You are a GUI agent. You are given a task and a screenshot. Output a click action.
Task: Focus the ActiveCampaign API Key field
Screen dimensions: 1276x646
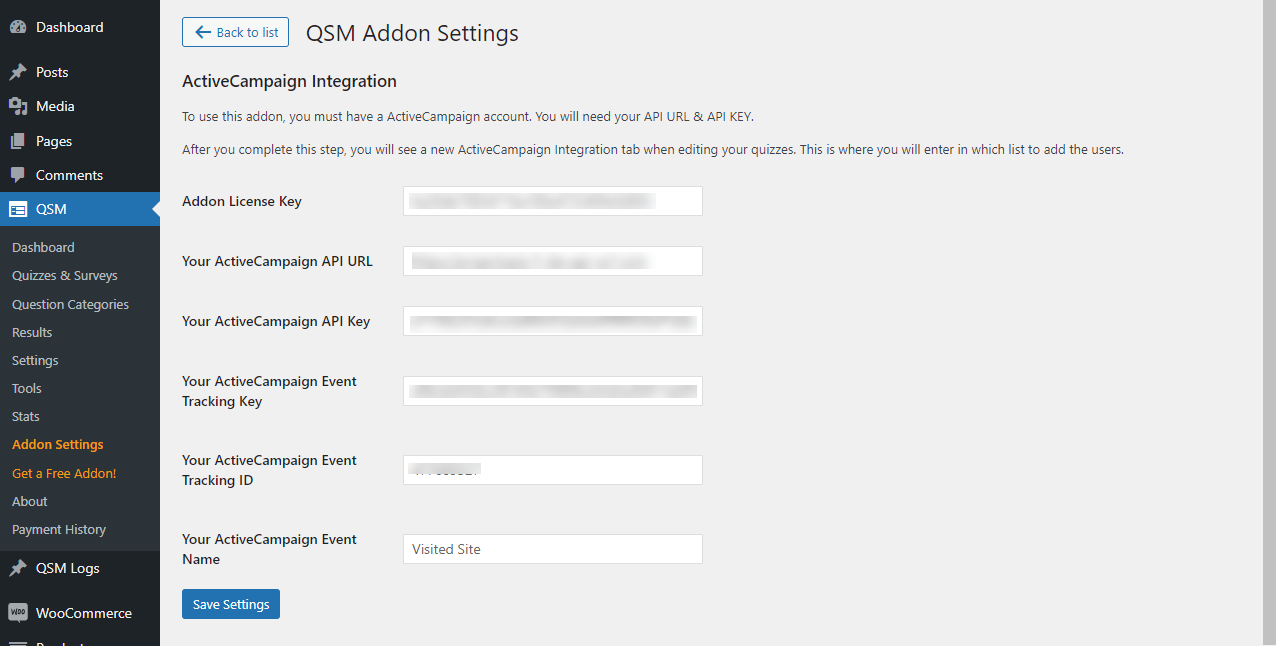(x=553, y=321)
